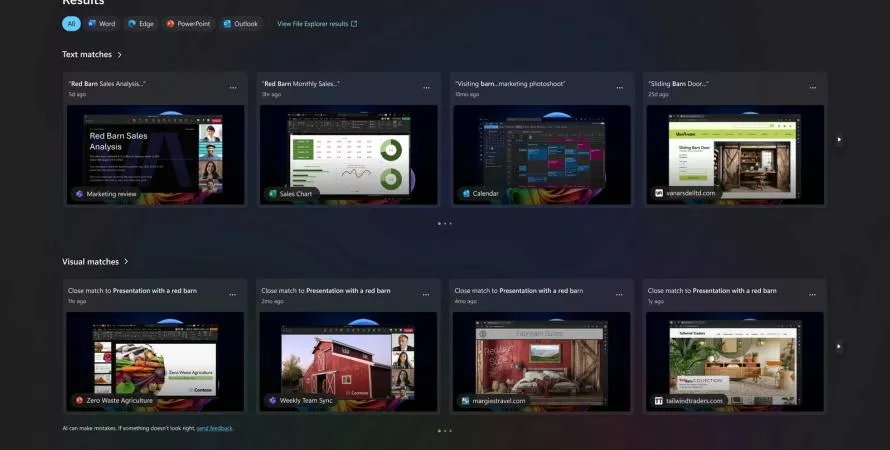Image resolution: width=890 pixels, height=450 pixels.
Task: Open more options for Sliding Barn Door card
Action: tap(813, 88)
